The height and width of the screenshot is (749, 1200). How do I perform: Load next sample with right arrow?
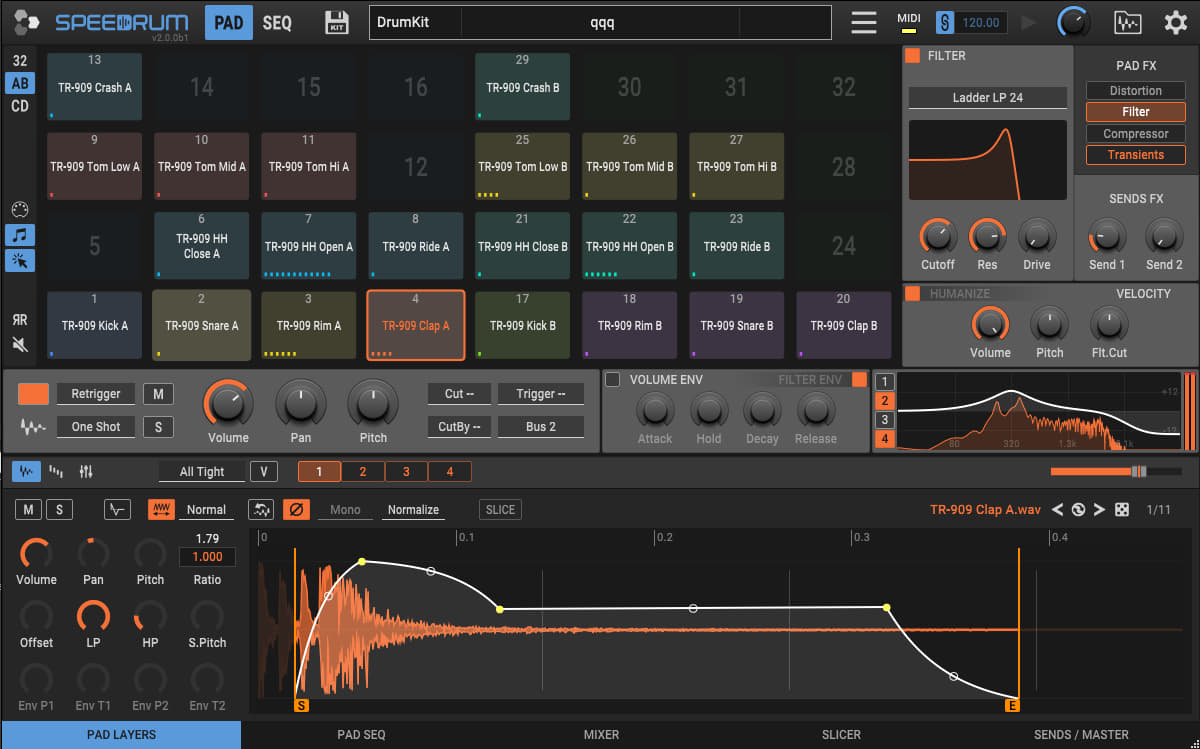coord(1099,510)
